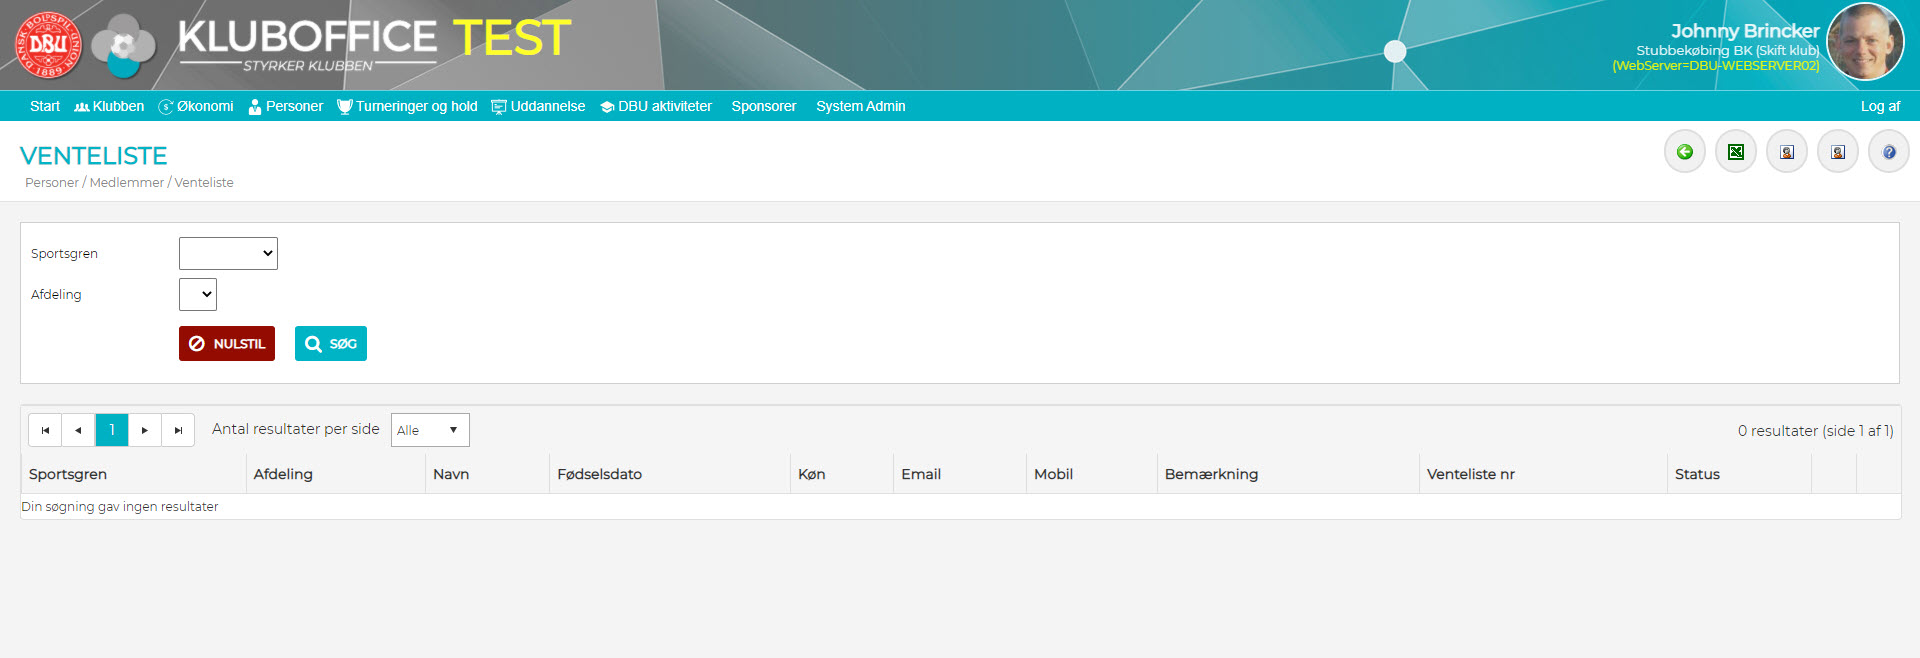This screenshot has width=1920, height=658.
Task: Click the green back arrow icon
Action: tap(1684, 152)
